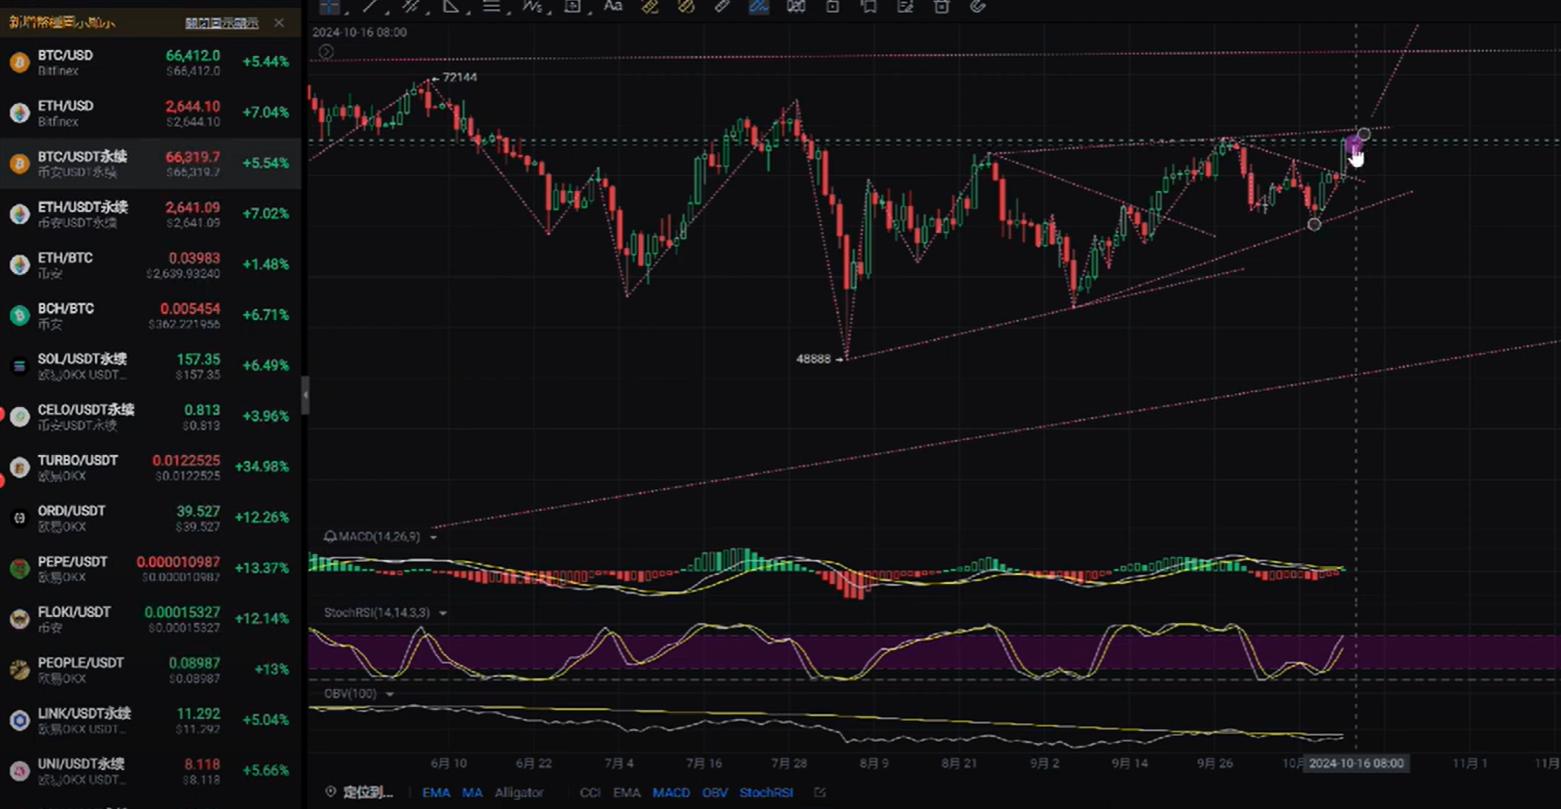Click the locate button at chart bottom
1561x809 pixels.
[x=360, y=792]
